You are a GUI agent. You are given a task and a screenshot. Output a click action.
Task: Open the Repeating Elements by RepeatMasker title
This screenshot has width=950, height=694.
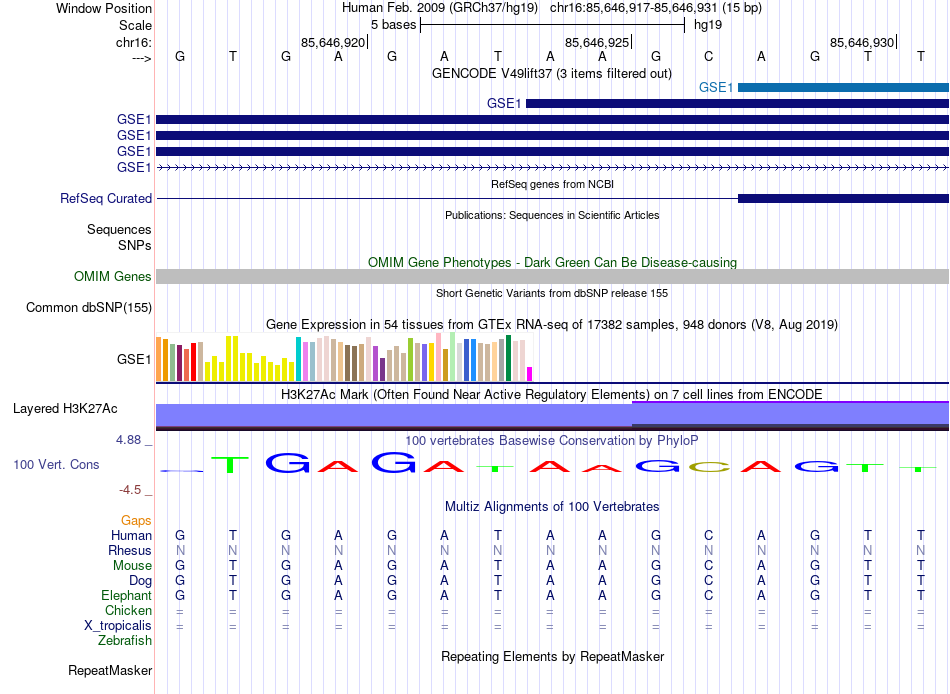(552, 657)
